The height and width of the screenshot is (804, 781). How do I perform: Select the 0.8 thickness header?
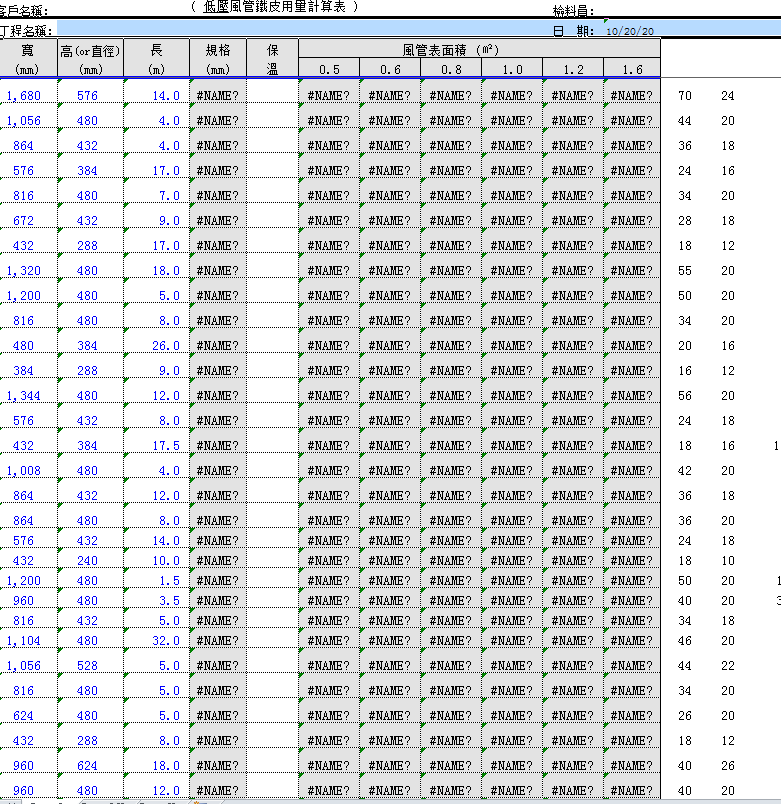pyautogui.click(x=451, y=69)
